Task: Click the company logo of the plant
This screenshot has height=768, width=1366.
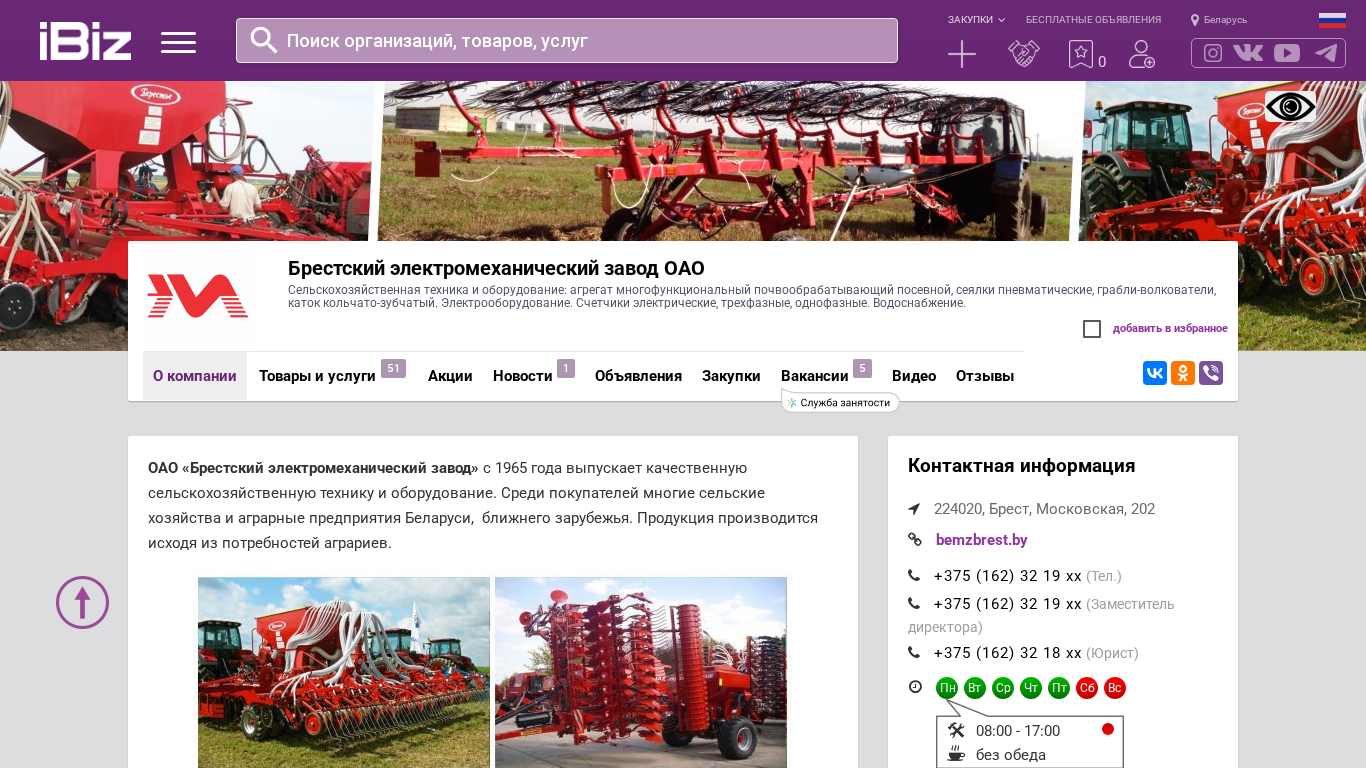Action: 198,296
